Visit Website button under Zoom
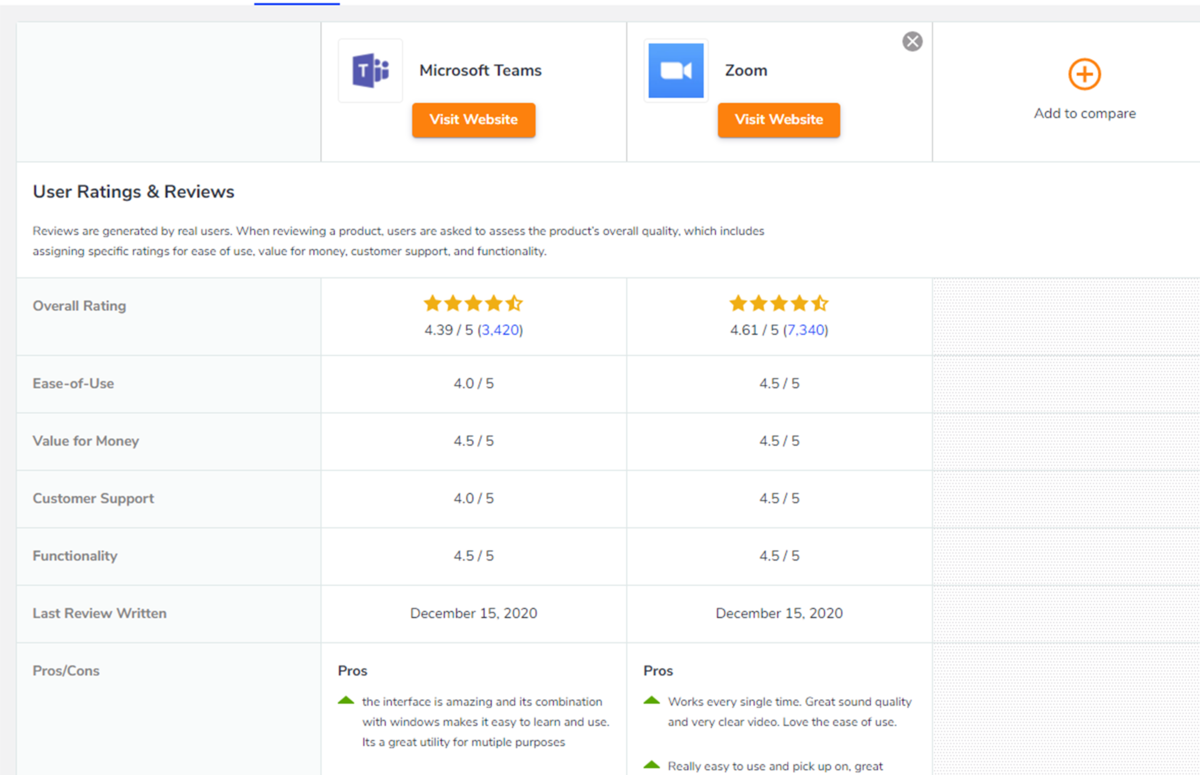The width and height of the screenshot is (1200, 775). (x=778, y=120)
